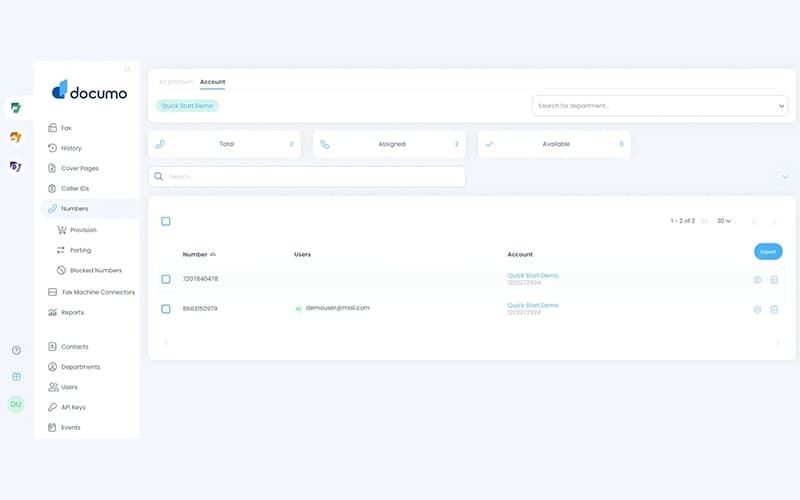The width and height of the screenshot is (800, 500).
Task: Click the Total numbers card
Action: 224,144
